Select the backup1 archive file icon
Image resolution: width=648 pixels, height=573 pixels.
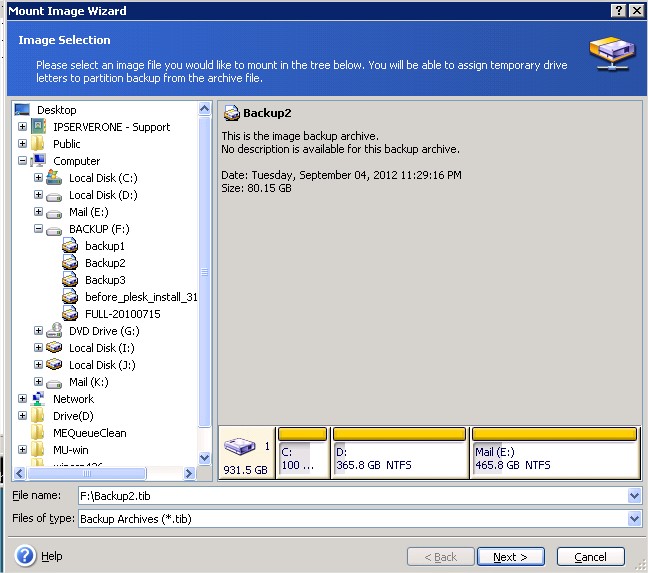70,246
